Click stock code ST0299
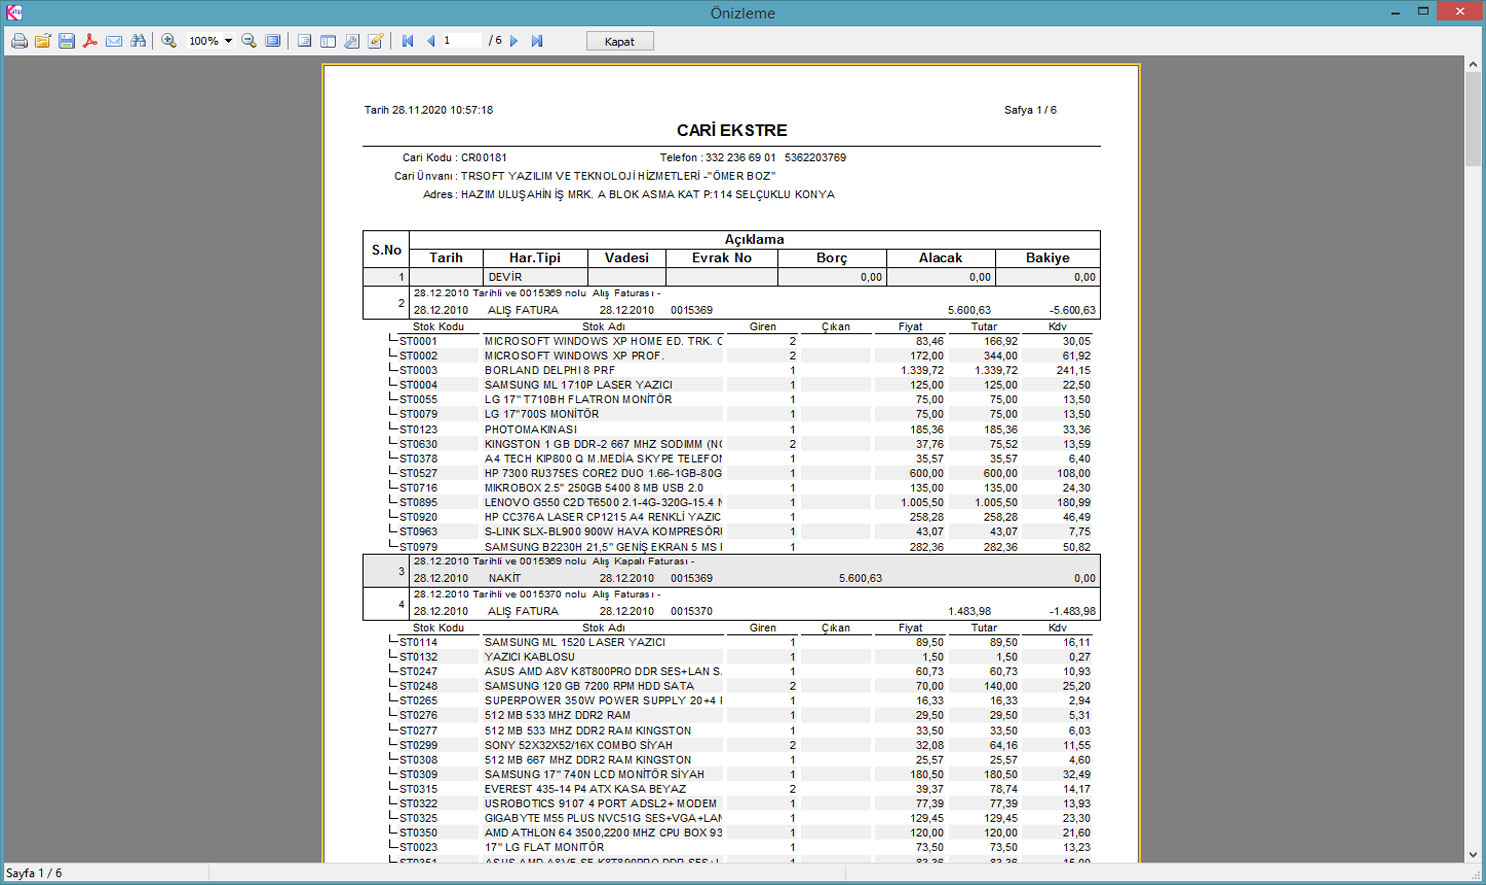The height and width of the screenshot is (885, 1486). 418,745
